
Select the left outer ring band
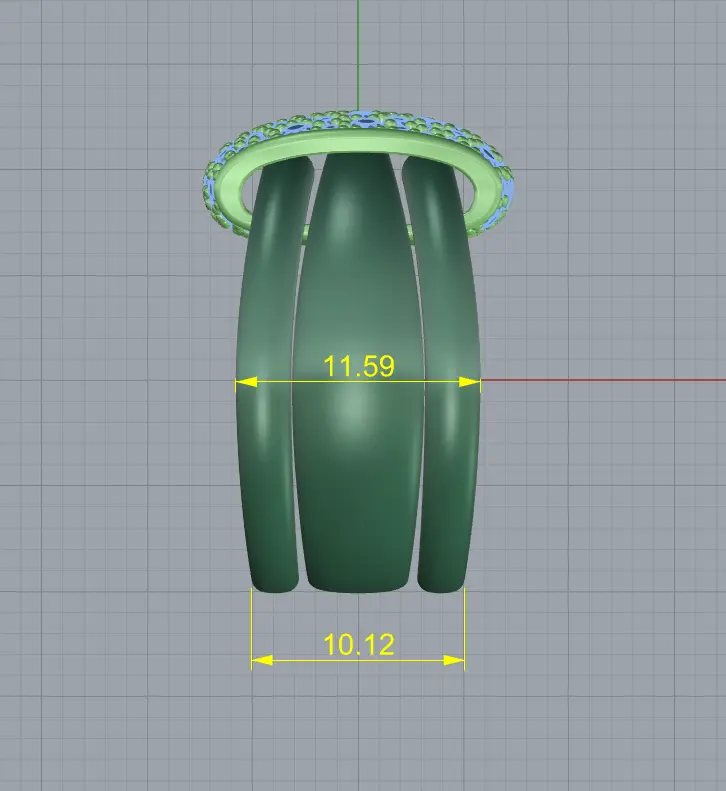pyautogui.click(x=265, y=450)
